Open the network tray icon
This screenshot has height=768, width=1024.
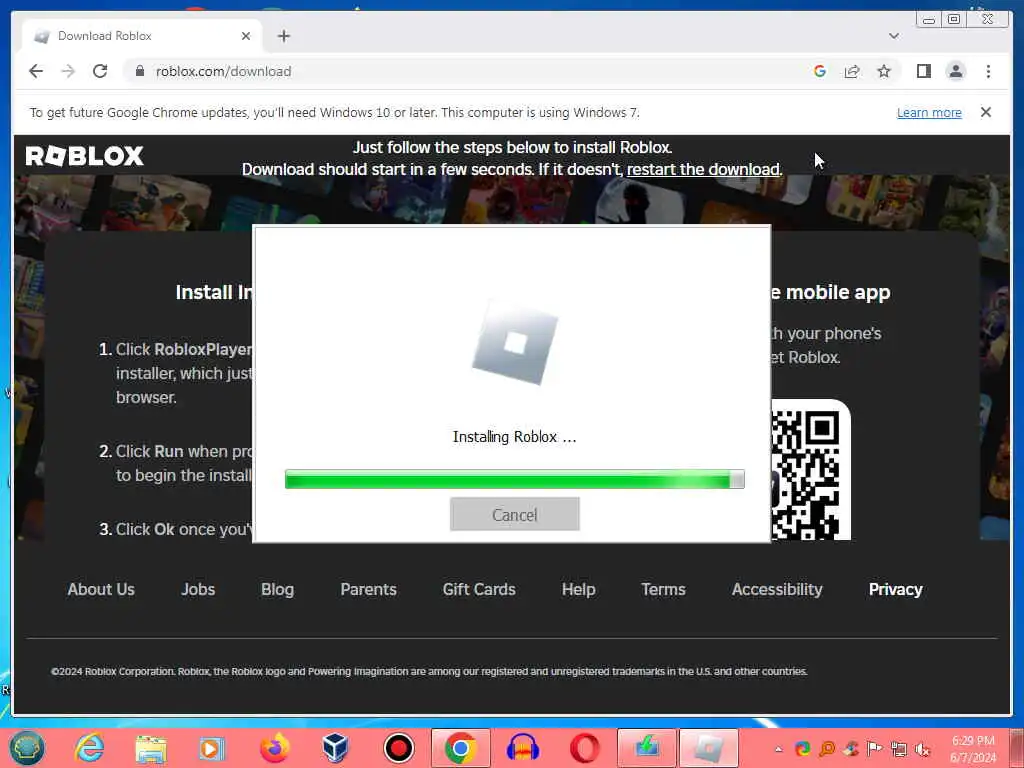(x=899, y=749)
